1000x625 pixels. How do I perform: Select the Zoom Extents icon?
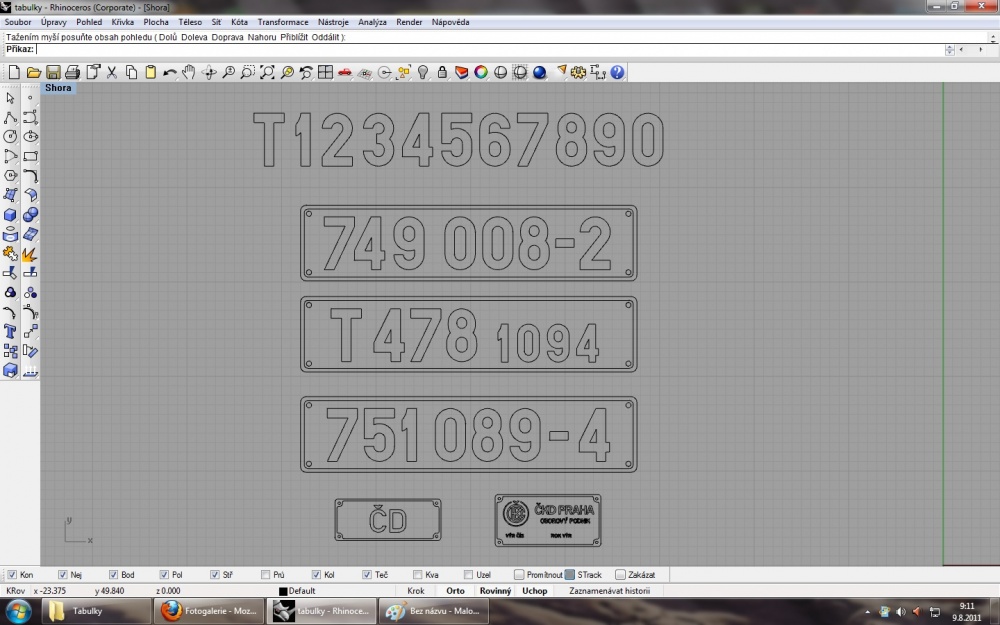pos(267,72)
